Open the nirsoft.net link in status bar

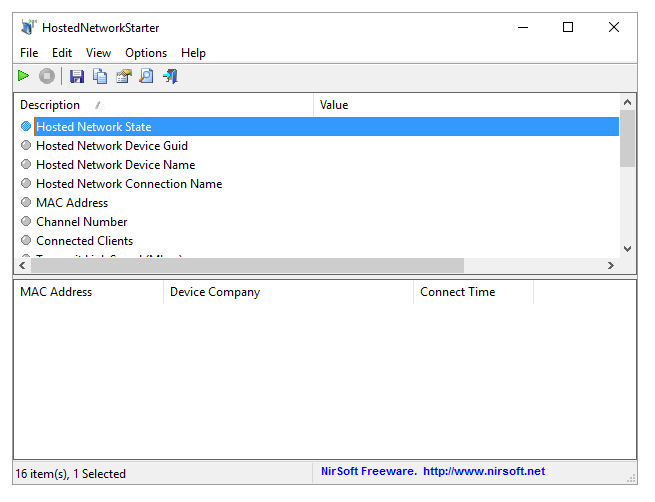click(484, 471)
